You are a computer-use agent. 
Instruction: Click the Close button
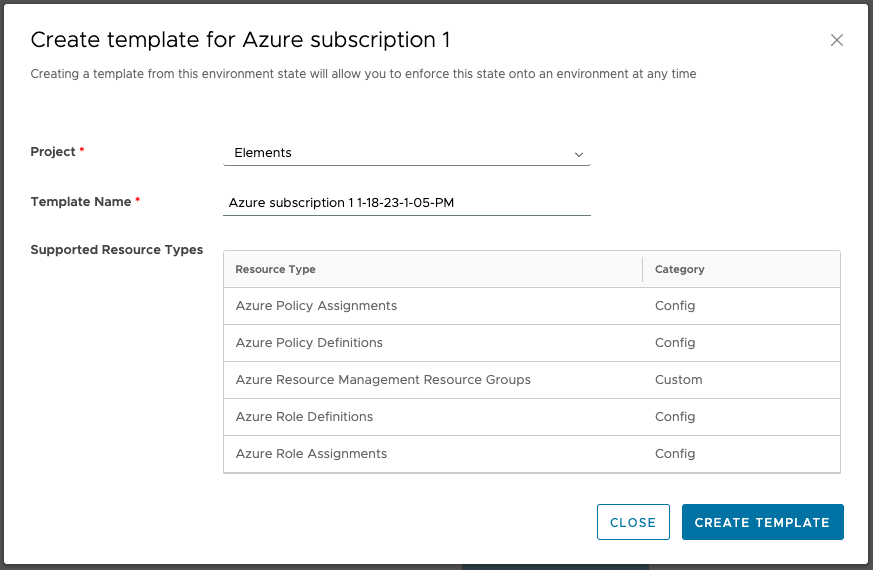coord(632,522)
